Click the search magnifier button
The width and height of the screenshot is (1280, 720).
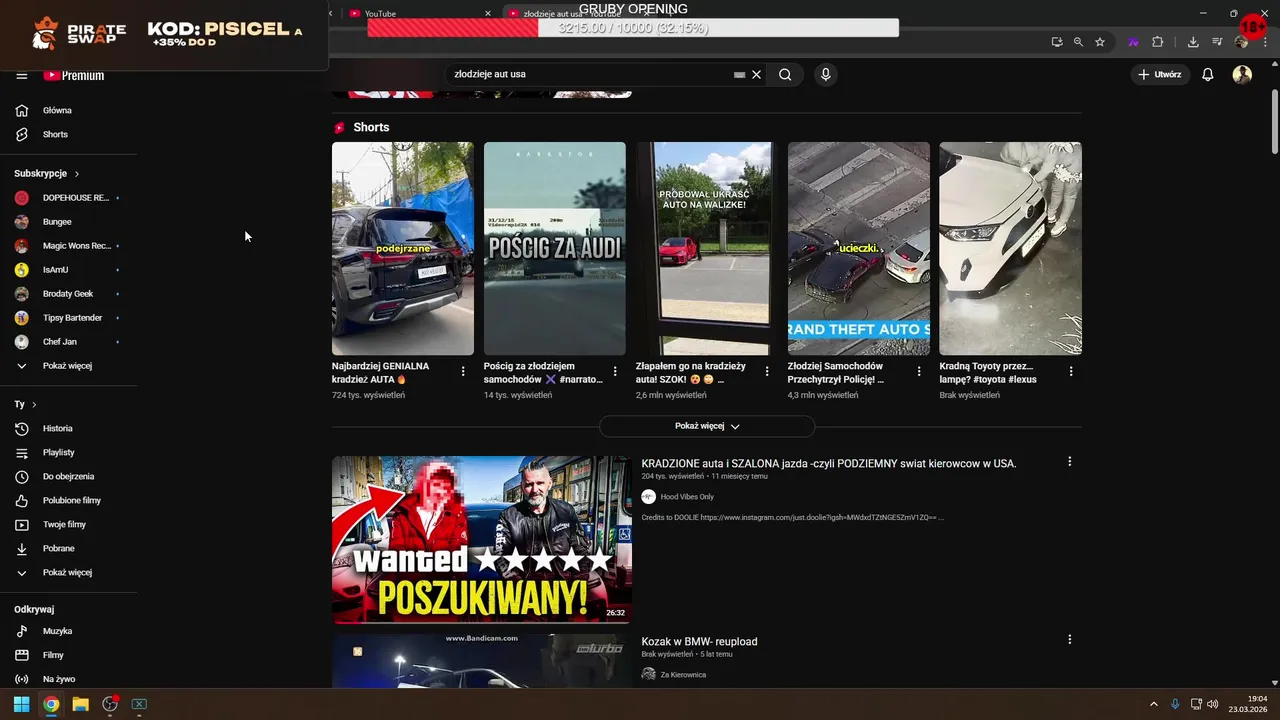(785, 74)
